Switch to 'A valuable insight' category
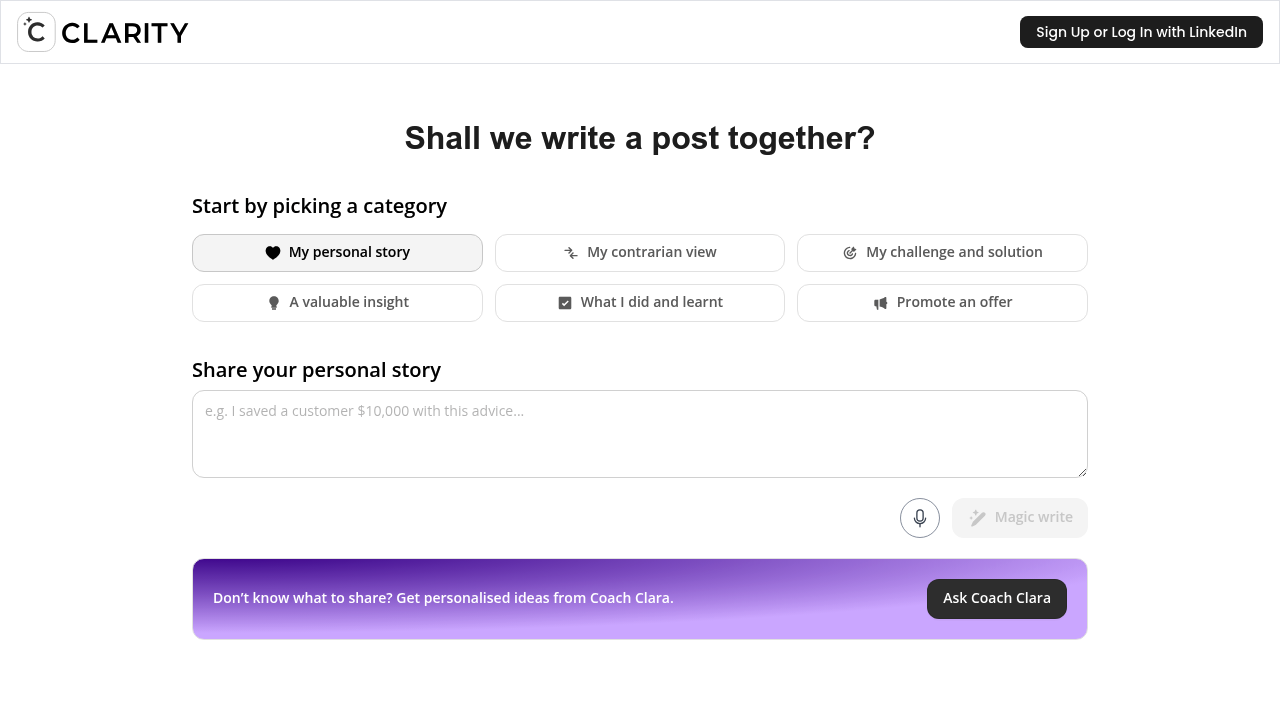Screen dimensions: 1280x720 [x=337, y=302]
